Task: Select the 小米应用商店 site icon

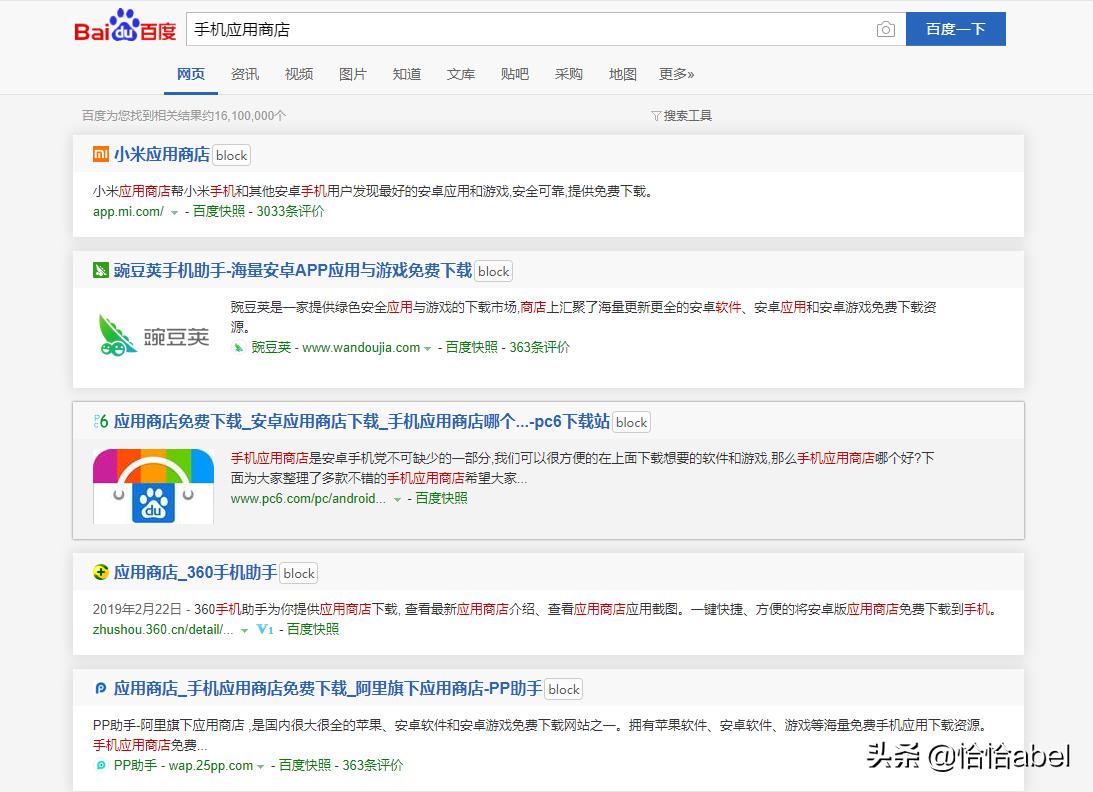Action: [100, 154]
